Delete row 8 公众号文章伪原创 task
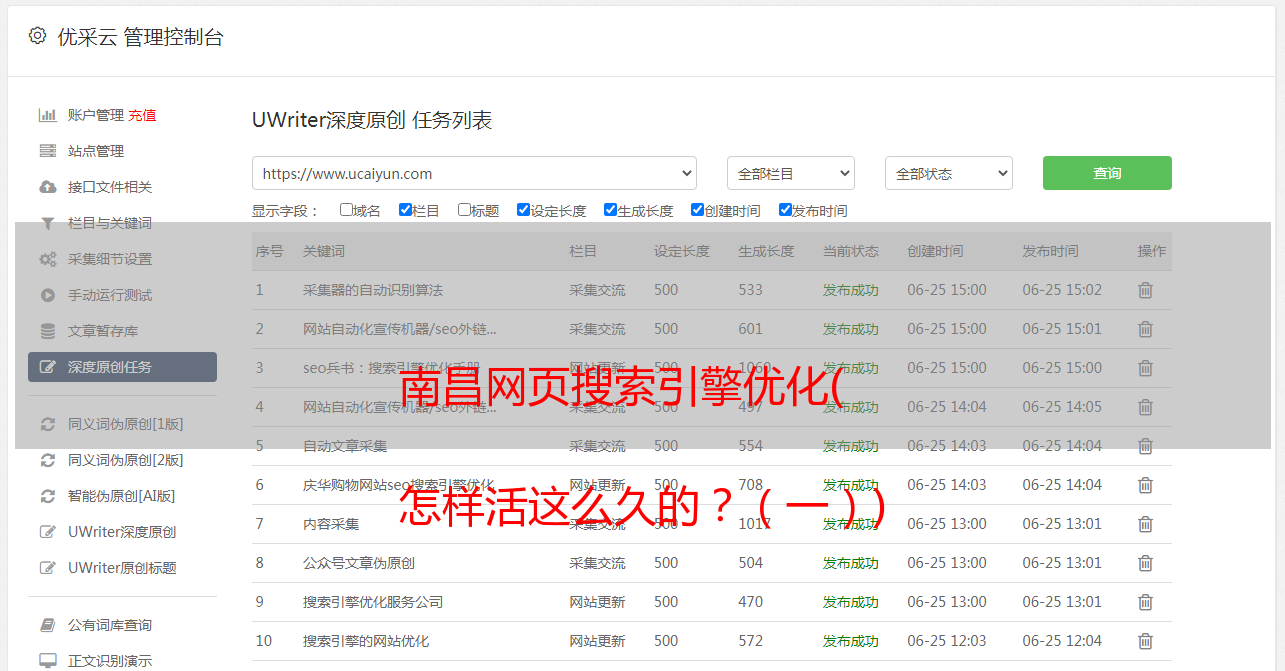 tap(1145, 563)
